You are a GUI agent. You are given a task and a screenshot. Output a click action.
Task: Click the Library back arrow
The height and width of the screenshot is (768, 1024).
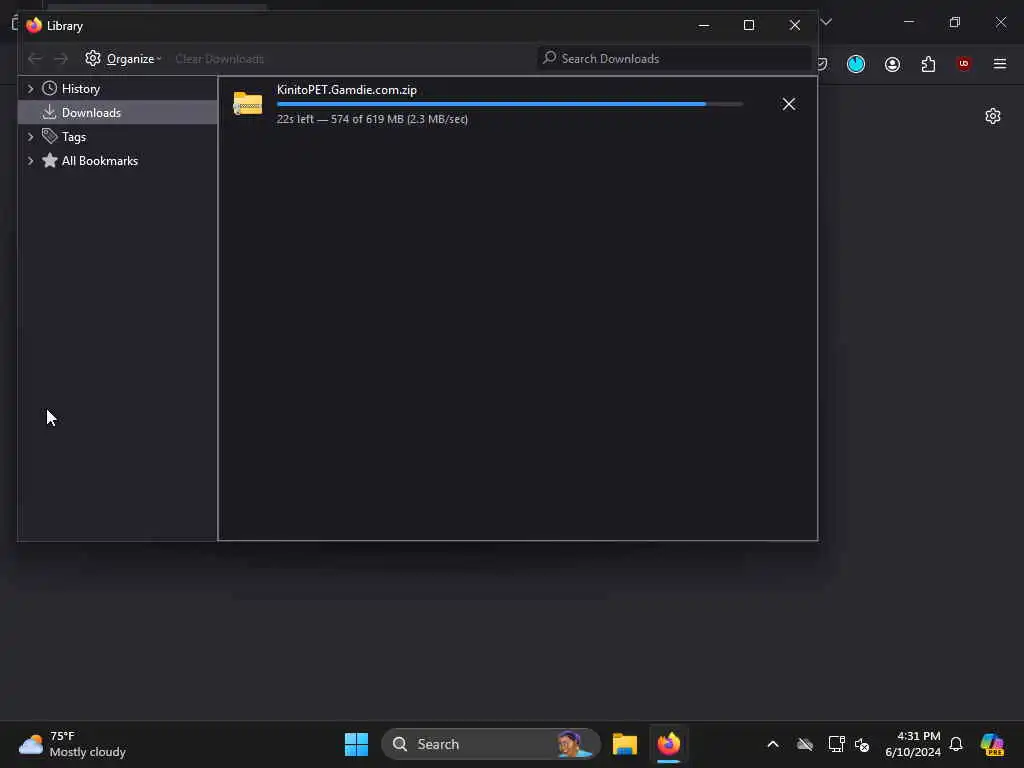35,59
